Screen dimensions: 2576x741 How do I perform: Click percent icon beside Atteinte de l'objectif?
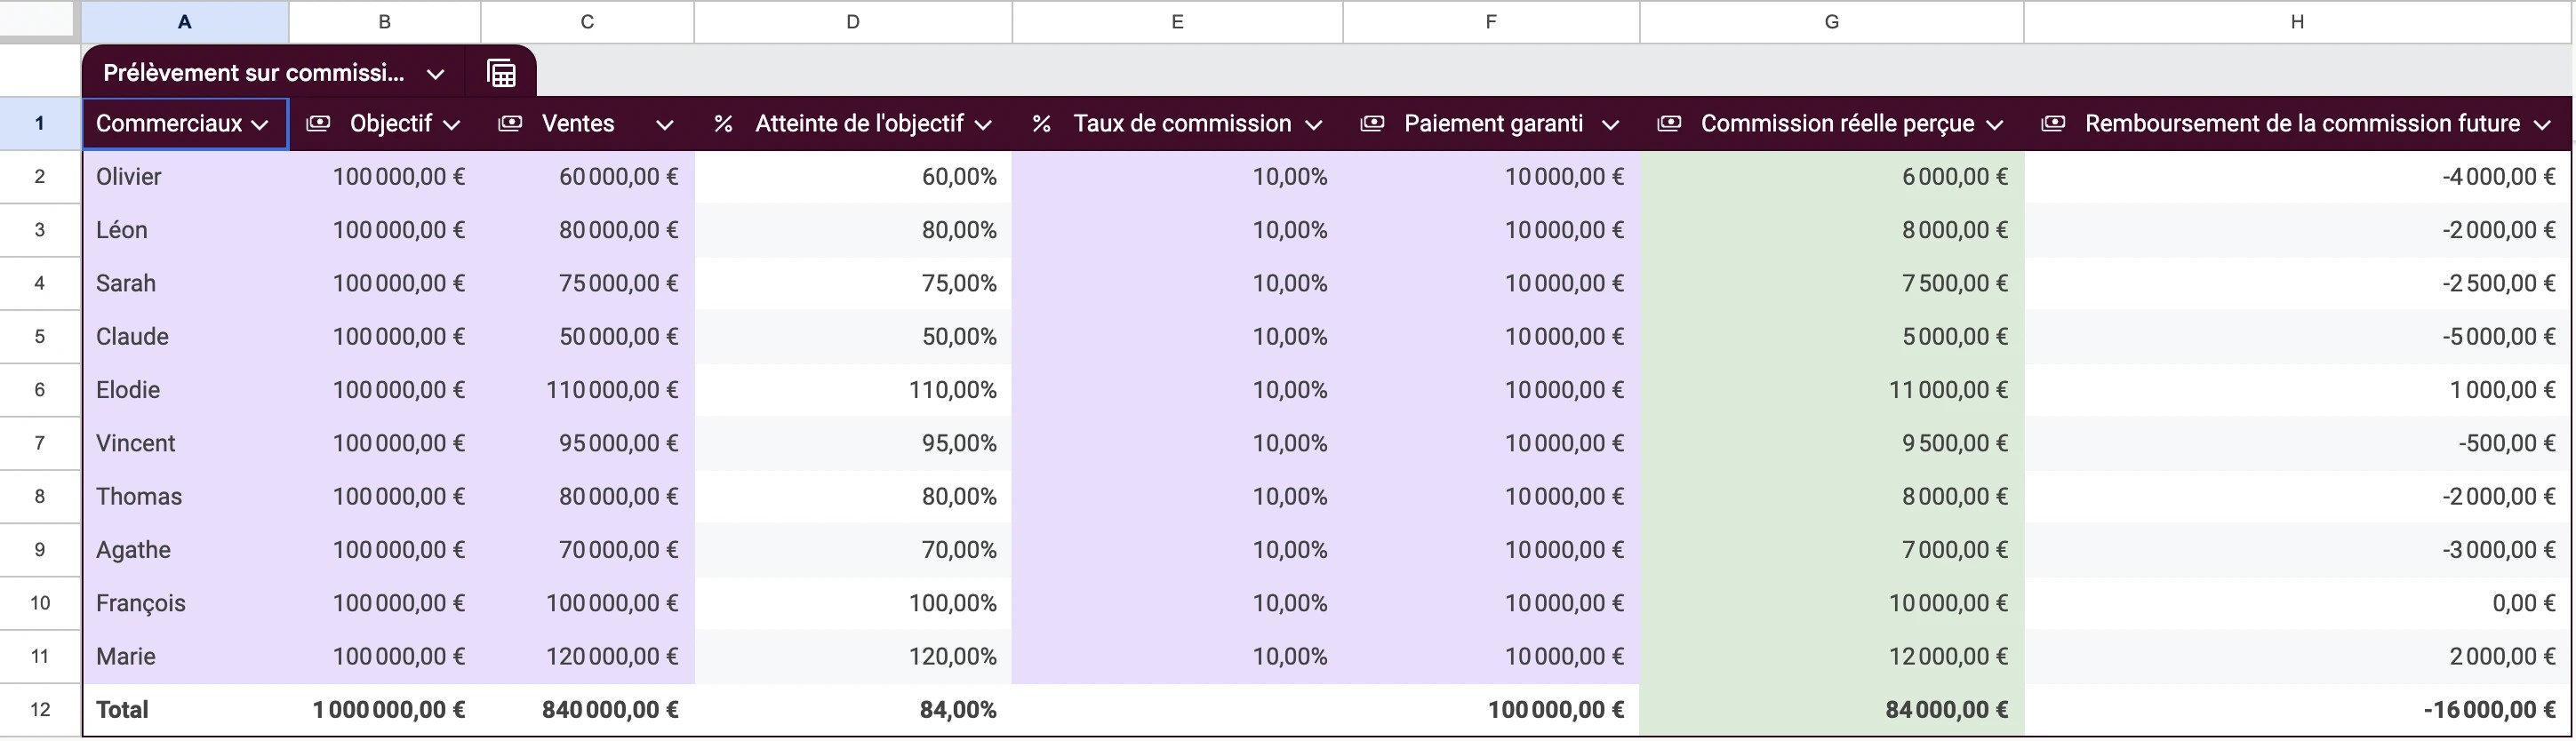pyautogui.click(x=723, y=124)
